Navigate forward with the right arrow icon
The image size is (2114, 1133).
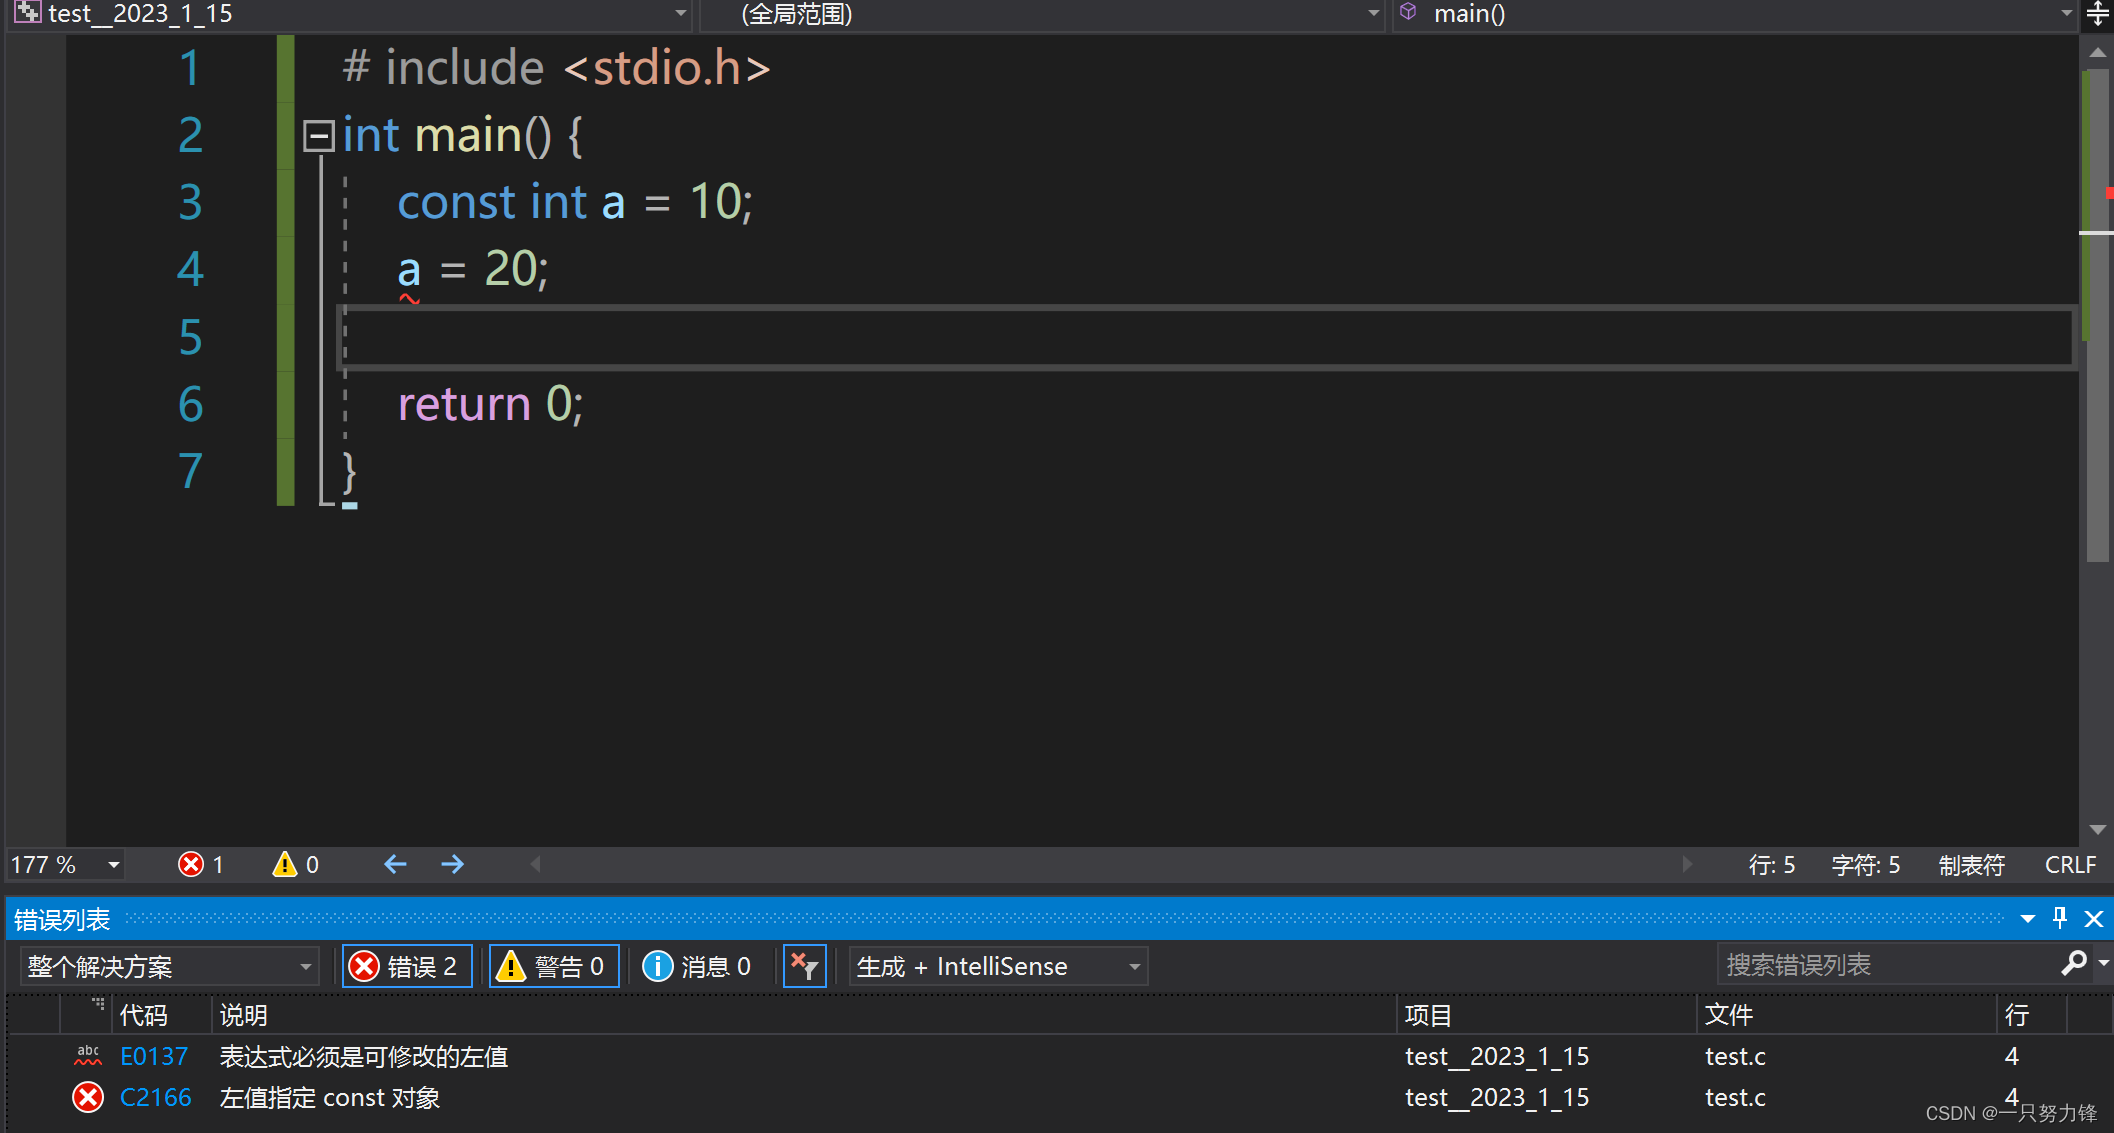[452, 864]
